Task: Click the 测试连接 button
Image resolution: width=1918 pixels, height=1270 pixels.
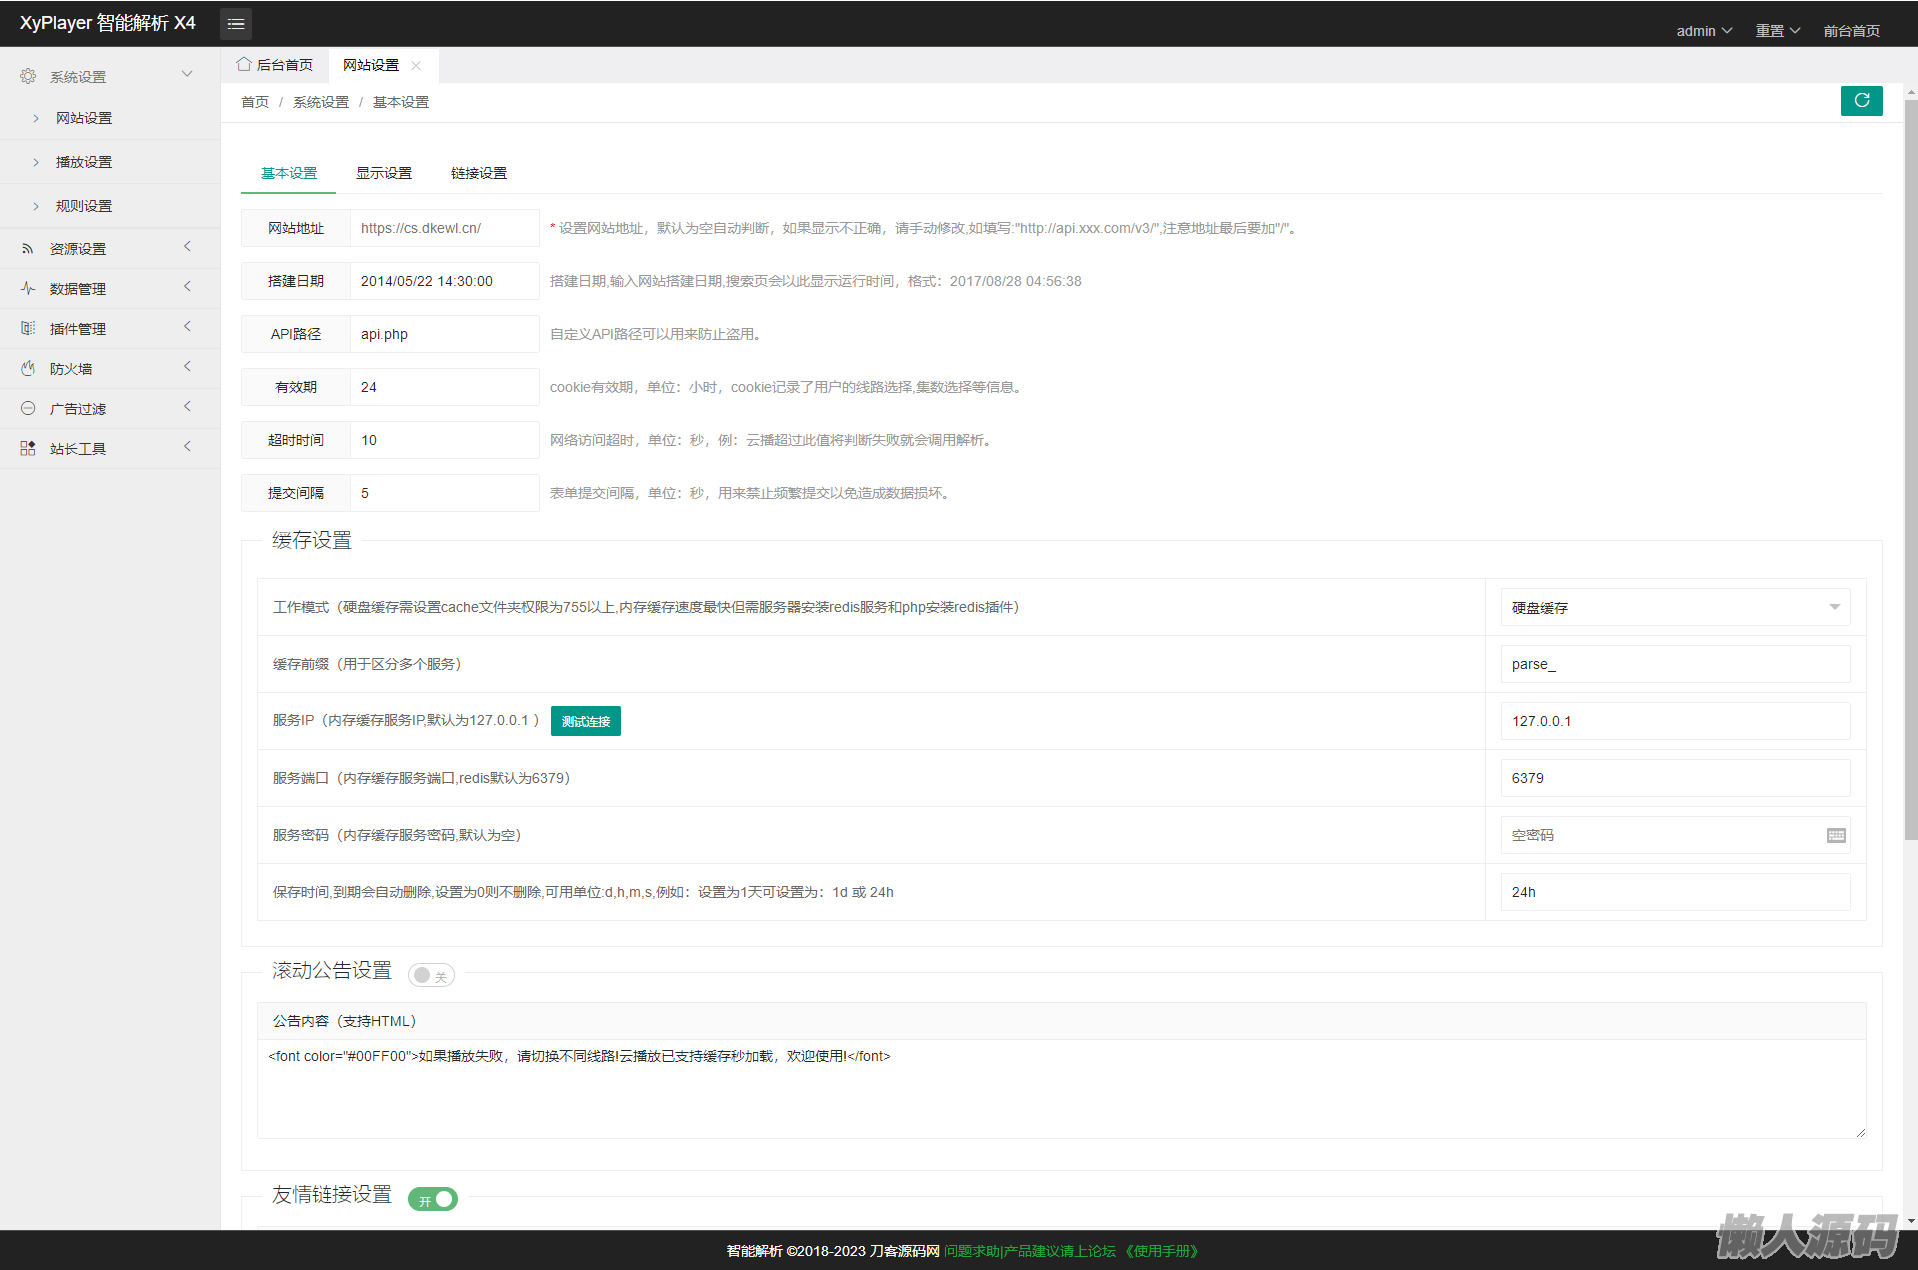Action: pos(586,721)
